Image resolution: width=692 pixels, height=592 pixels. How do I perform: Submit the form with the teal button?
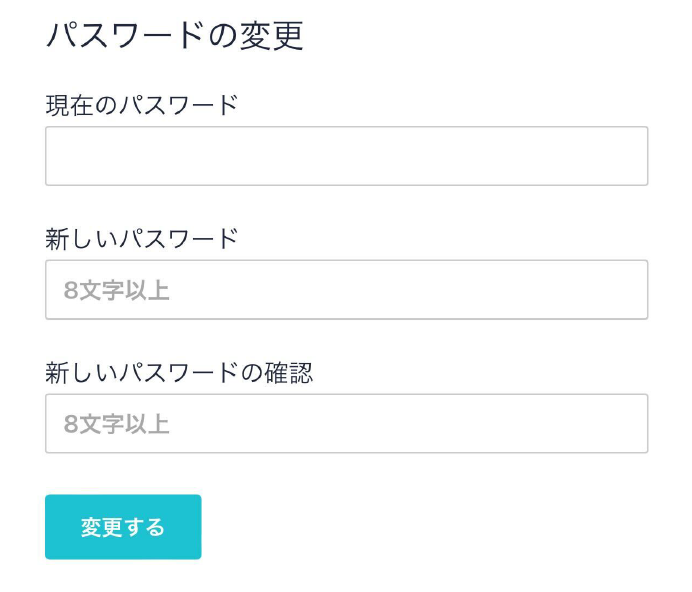coord(123,527)
